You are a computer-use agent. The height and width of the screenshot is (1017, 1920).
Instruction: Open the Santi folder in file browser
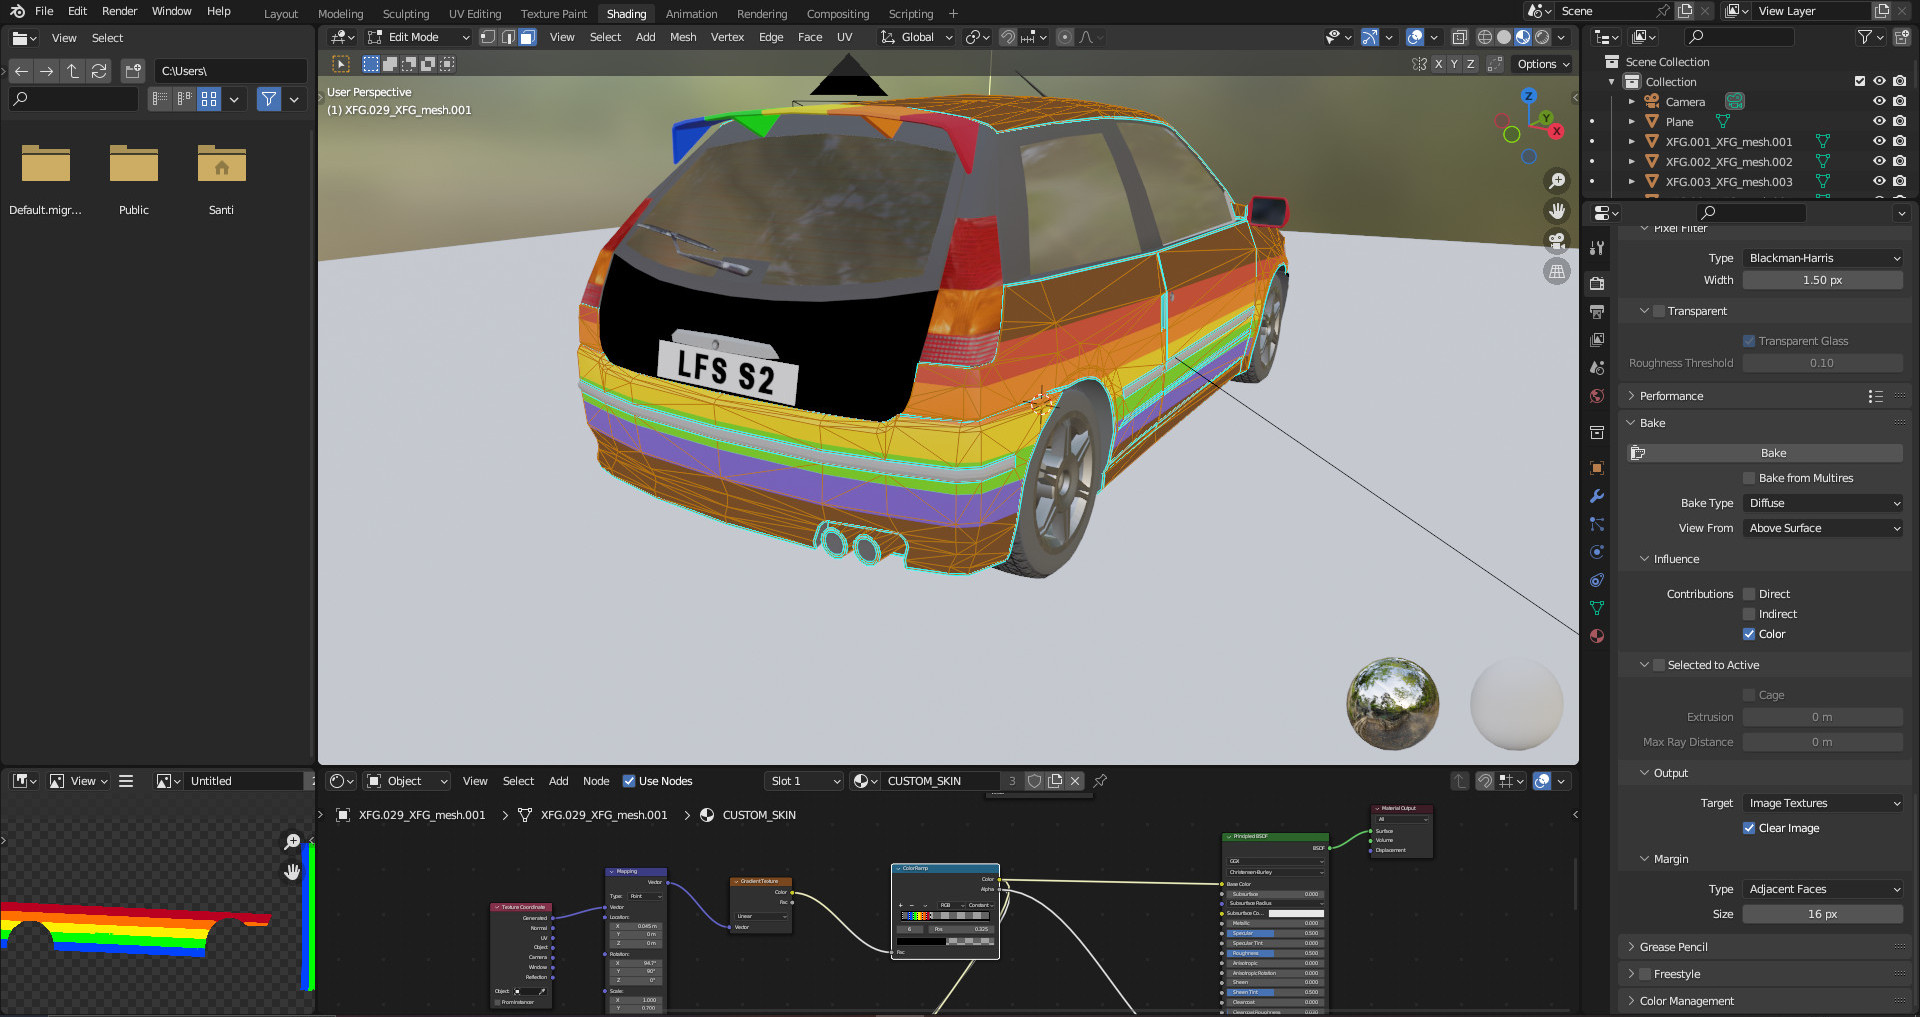pos(222,178)
